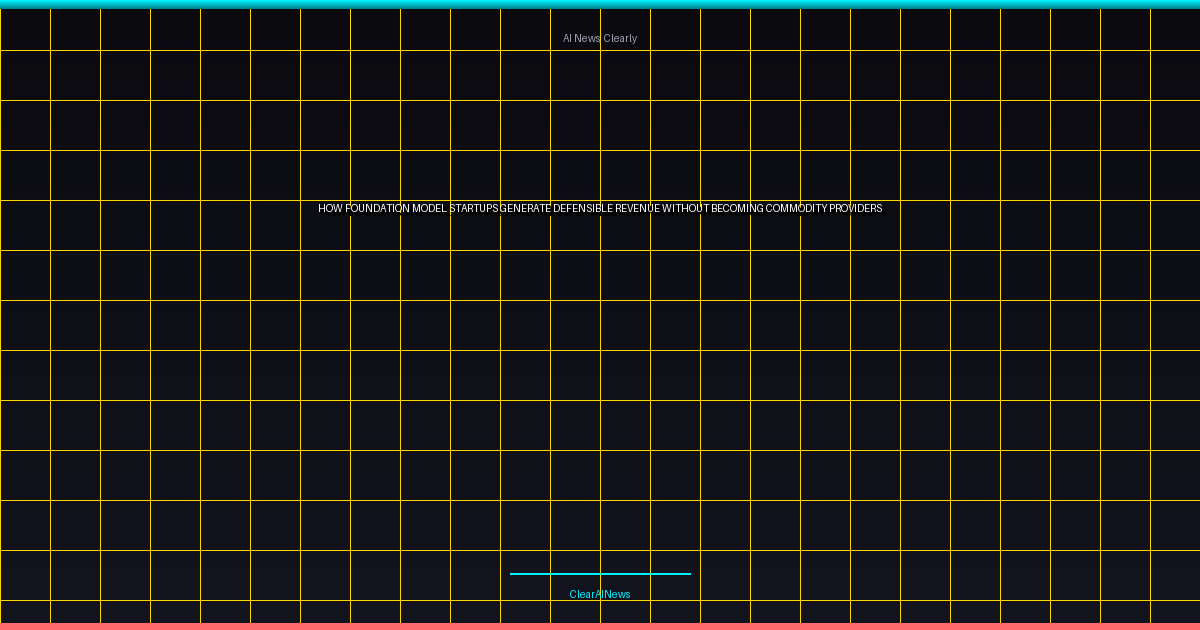Open the ClearAINews link at the bottom
The image size is (1200, 630).
600,594
